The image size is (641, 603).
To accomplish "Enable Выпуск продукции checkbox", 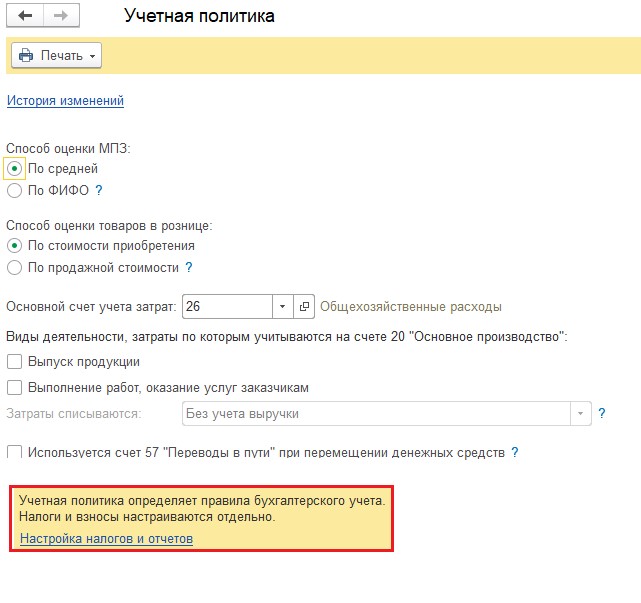I will pyautogui.click(x=14, y=362).
